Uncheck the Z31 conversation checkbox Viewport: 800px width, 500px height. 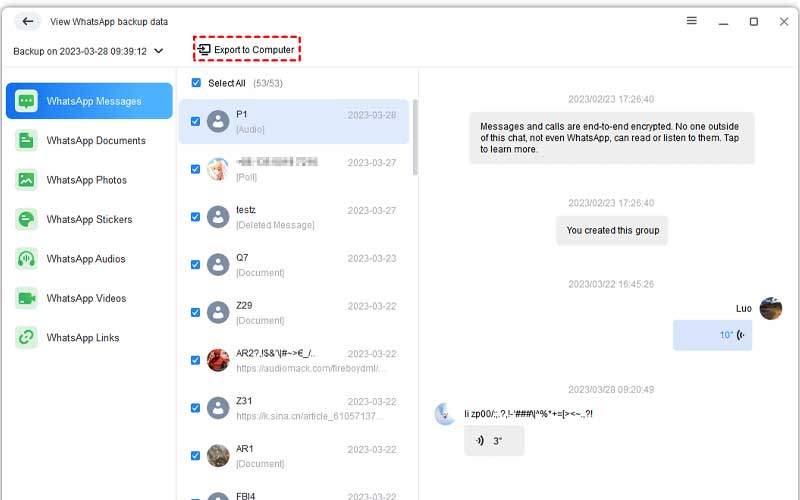point(195,408)
